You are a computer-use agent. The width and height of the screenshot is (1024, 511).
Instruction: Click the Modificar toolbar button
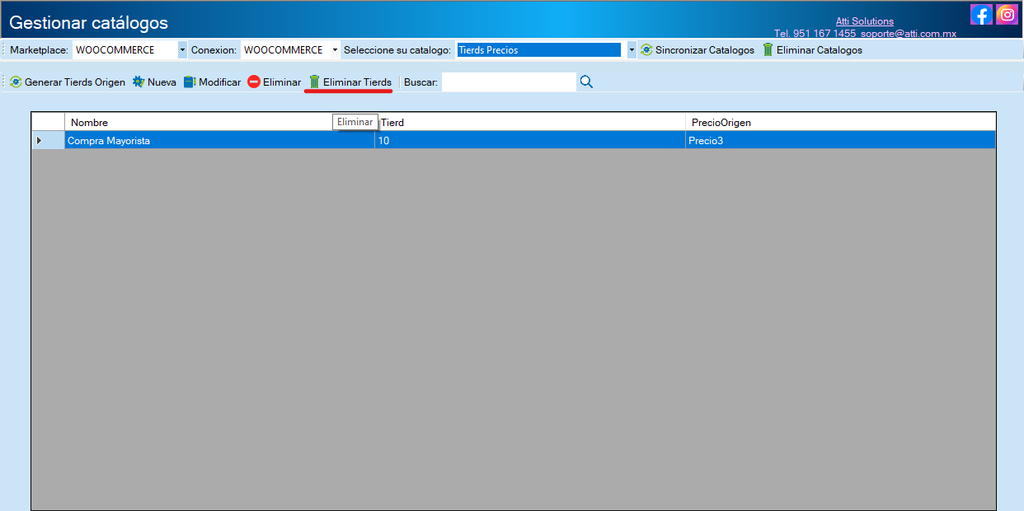tap(212, 82)
